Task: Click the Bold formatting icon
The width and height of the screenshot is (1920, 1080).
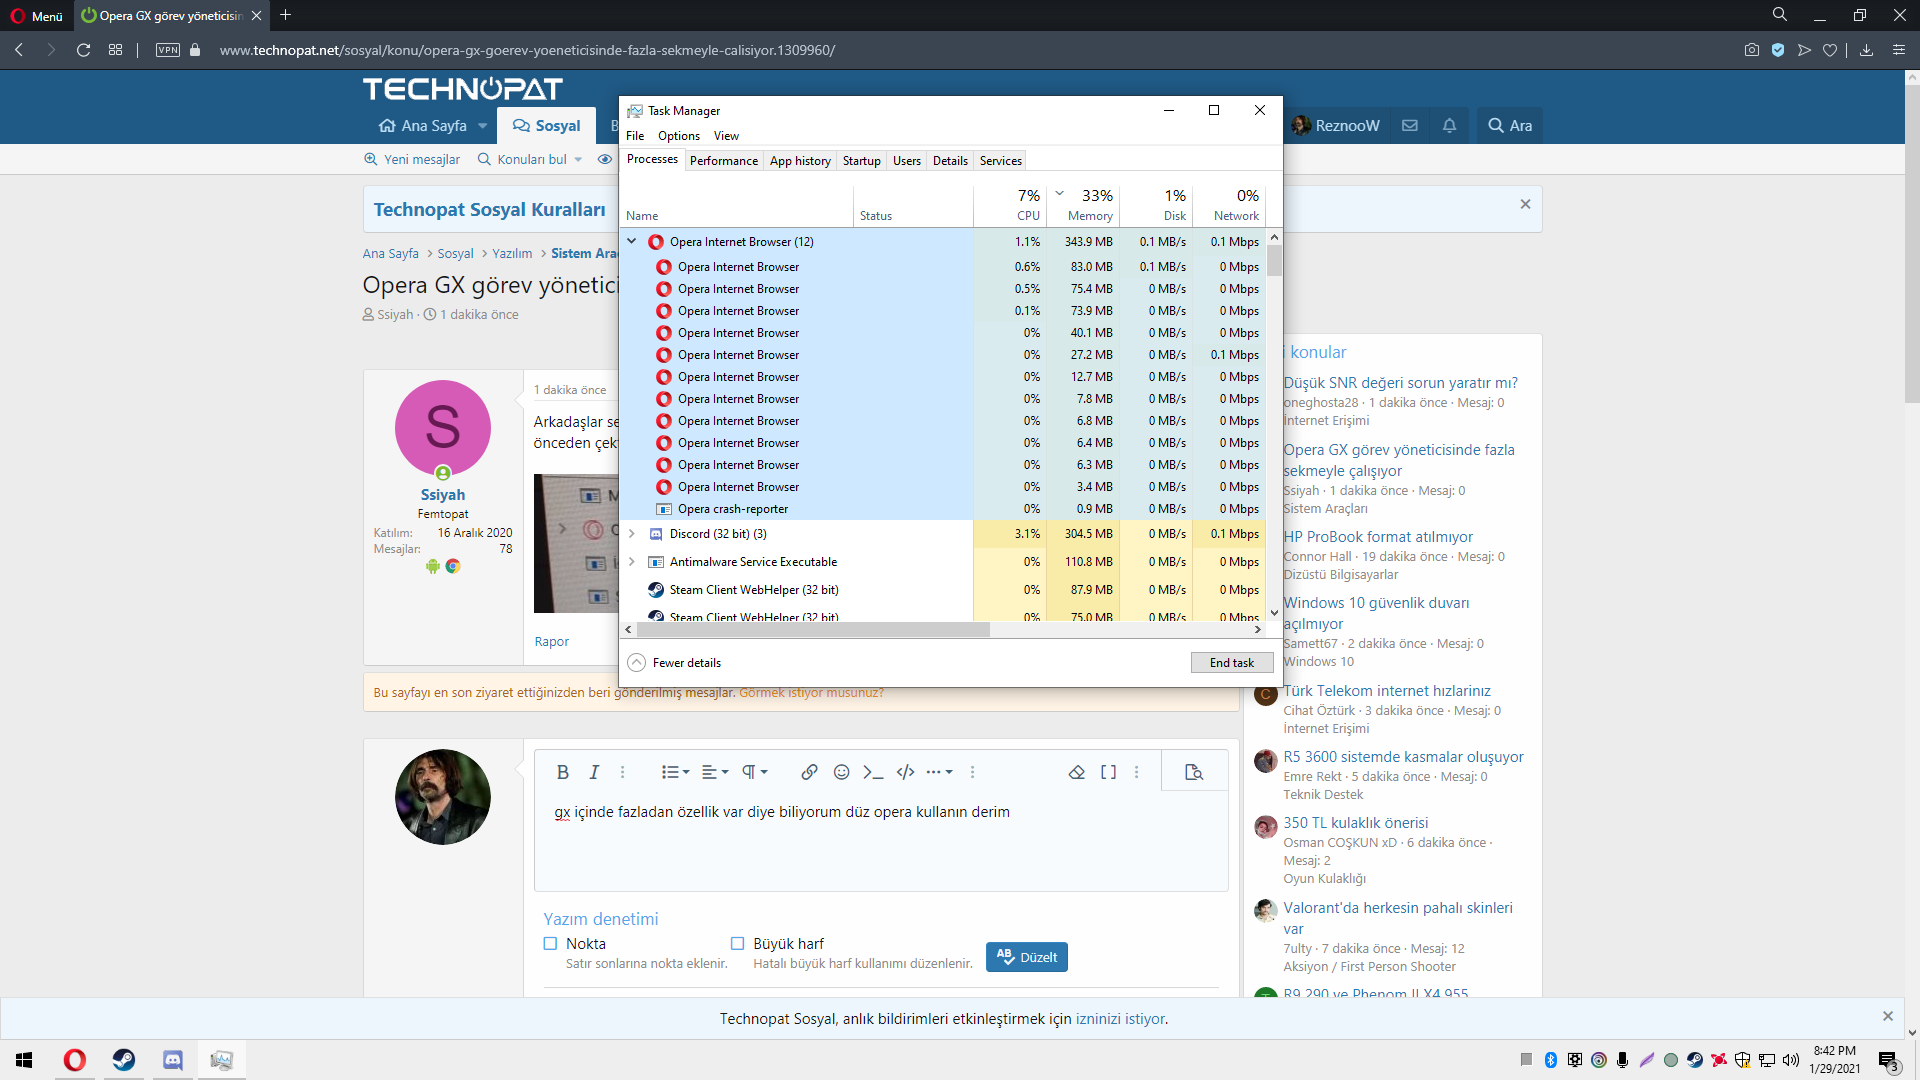Action: 562,772
